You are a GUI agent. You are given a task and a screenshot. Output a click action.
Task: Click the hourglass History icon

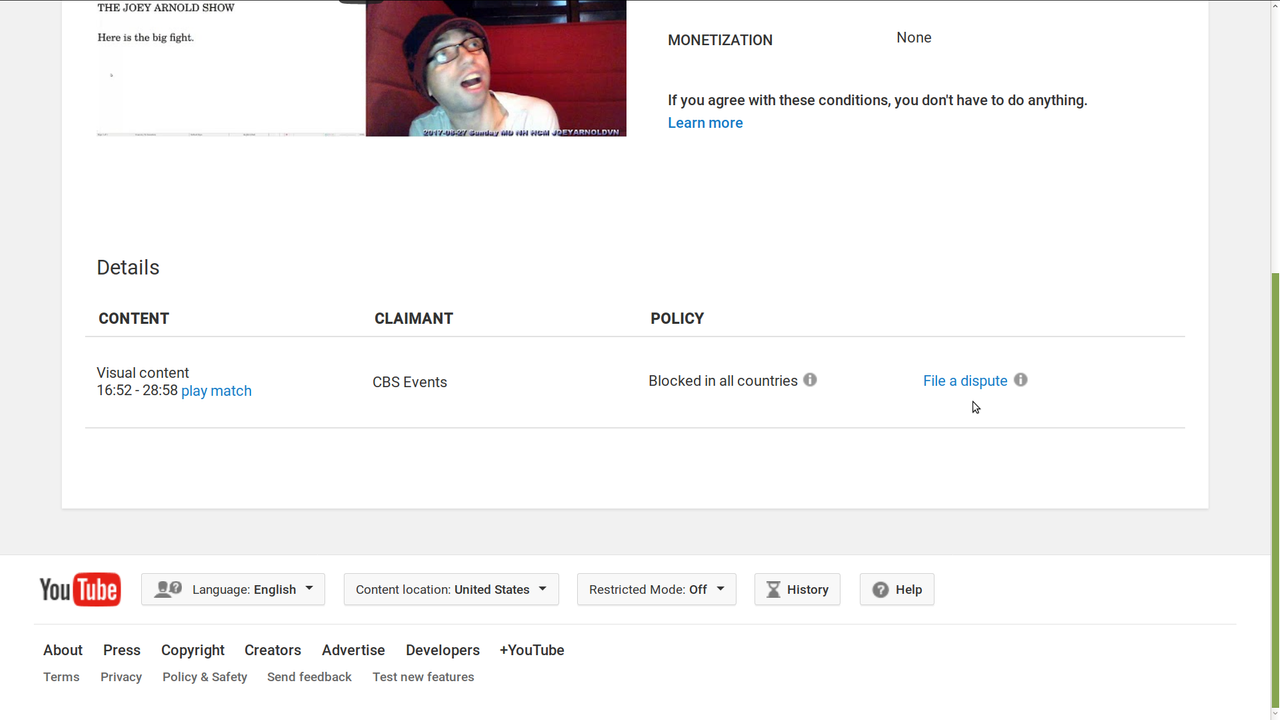tap(773, 590)
